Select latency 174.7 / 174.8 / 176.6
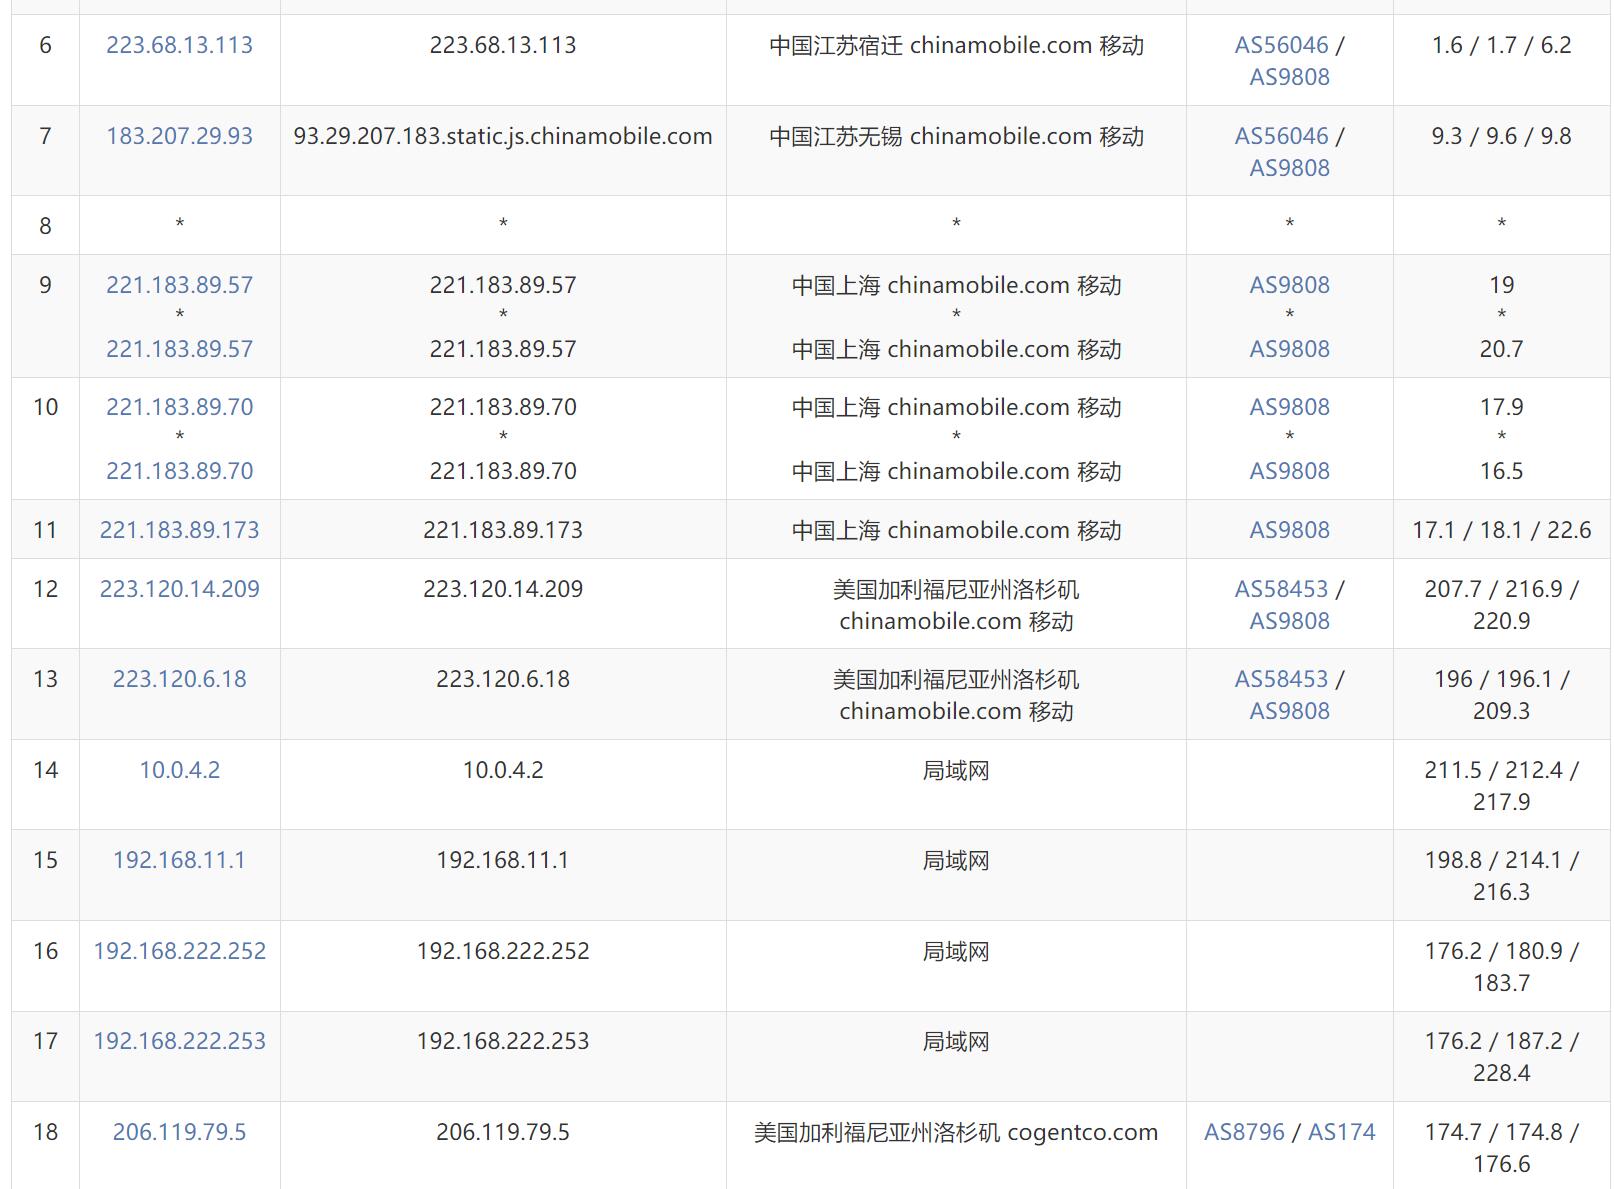Viewport: 1614px width, 1189px height. coord(1501,1148)
